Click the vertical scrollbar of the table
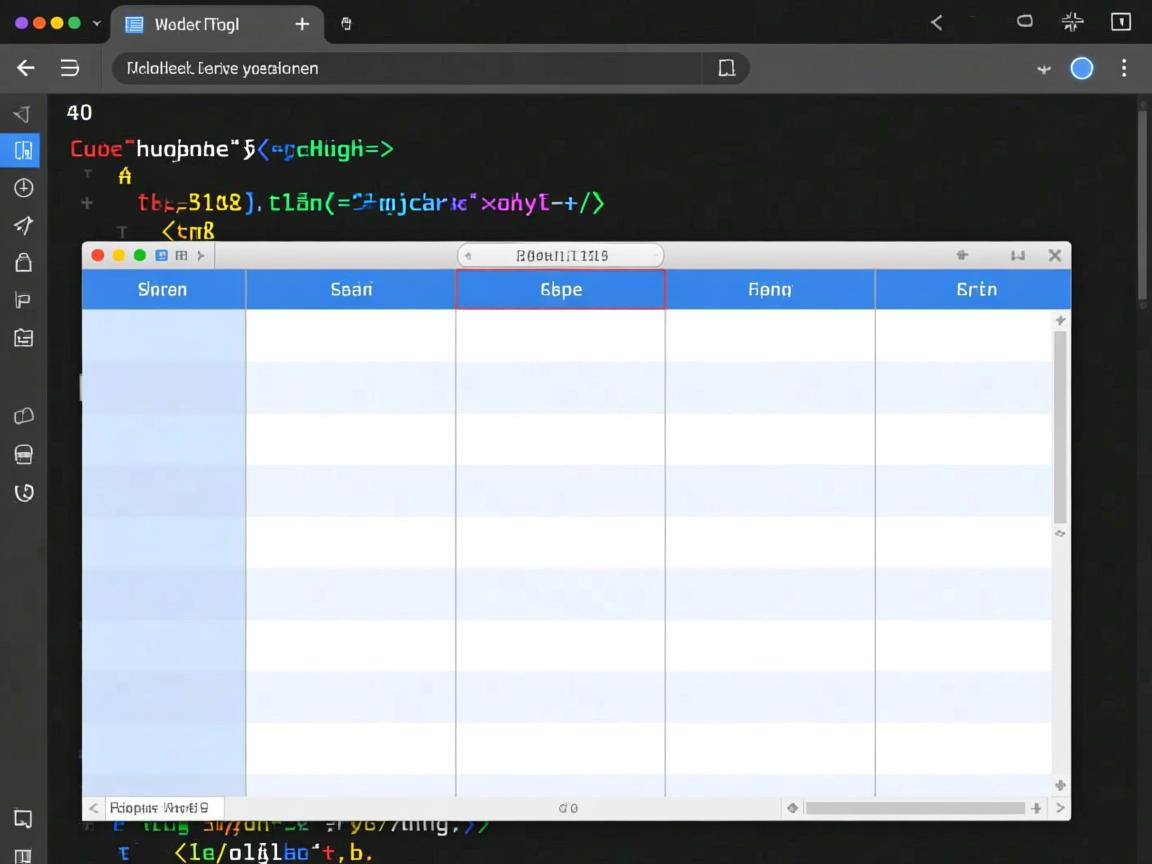This screenshot has height=864, width=1152. [x=1060, y=425]
